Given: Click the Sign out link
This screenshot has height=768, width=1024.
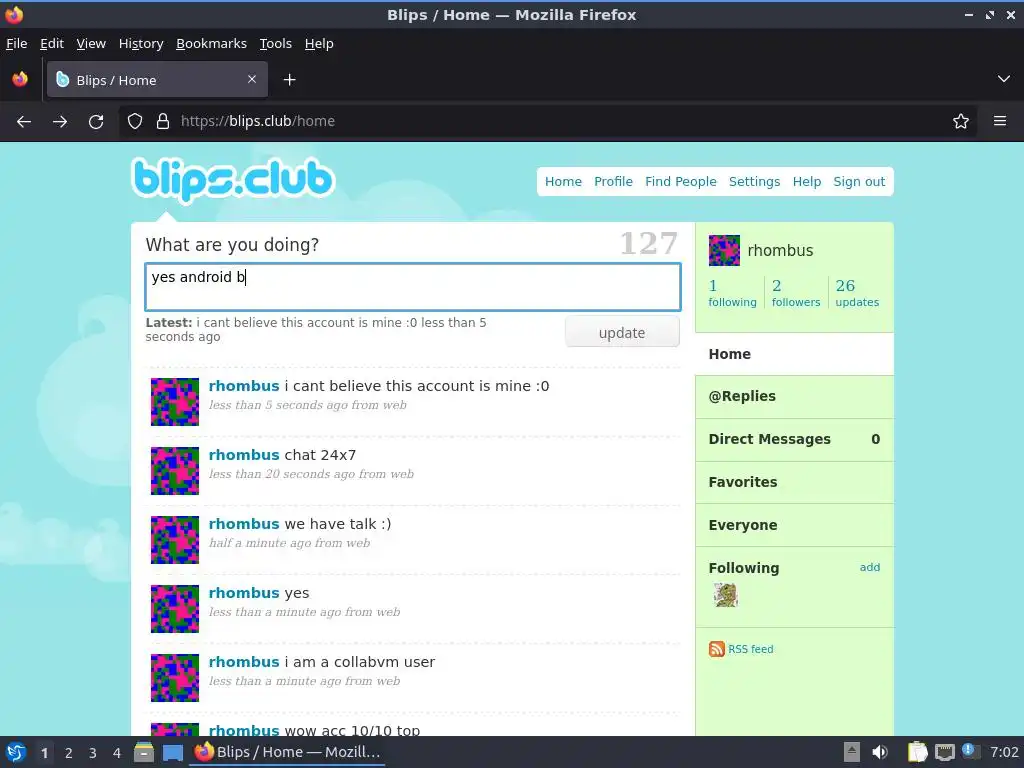Looking at the screenshot, I should click(859, 182).
